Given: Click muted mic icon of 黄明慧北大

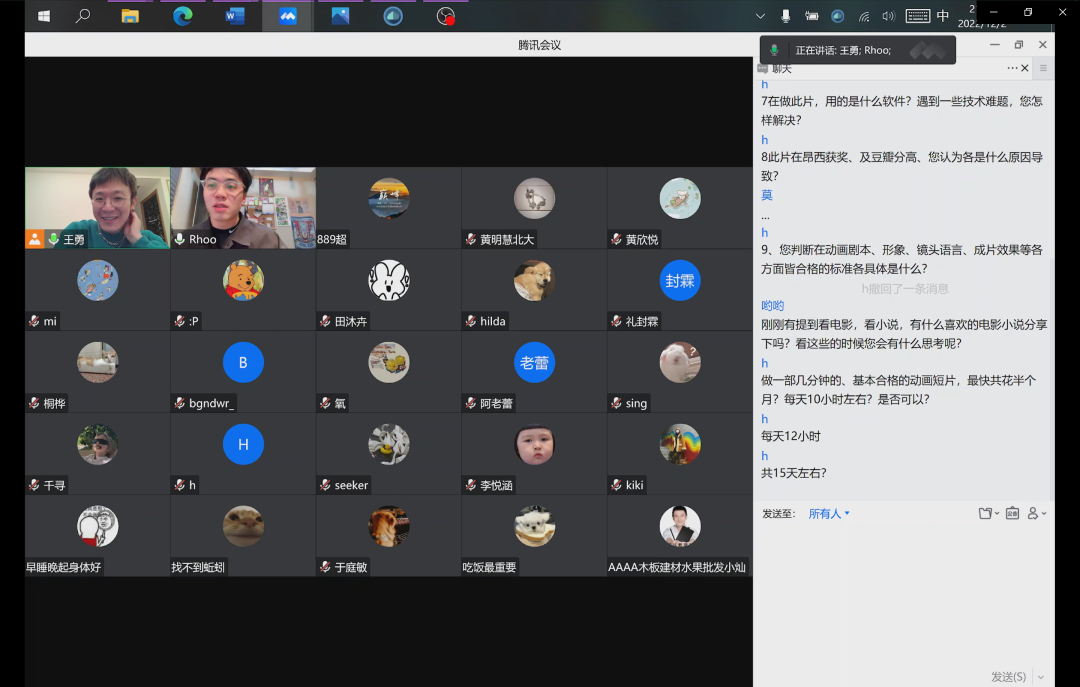Looking at the screenshot, I should click(470, 239).
